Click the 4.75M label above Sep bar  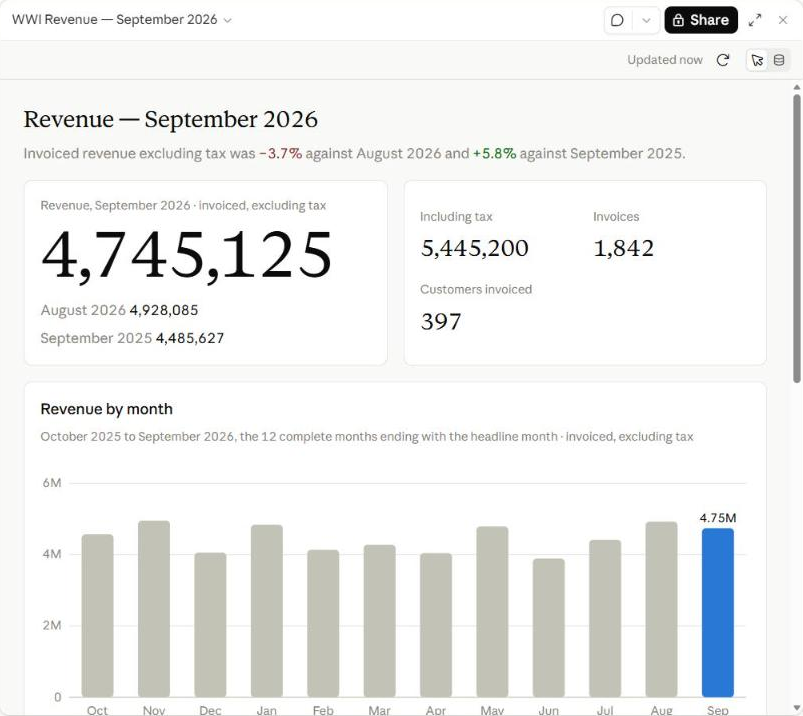717,518
